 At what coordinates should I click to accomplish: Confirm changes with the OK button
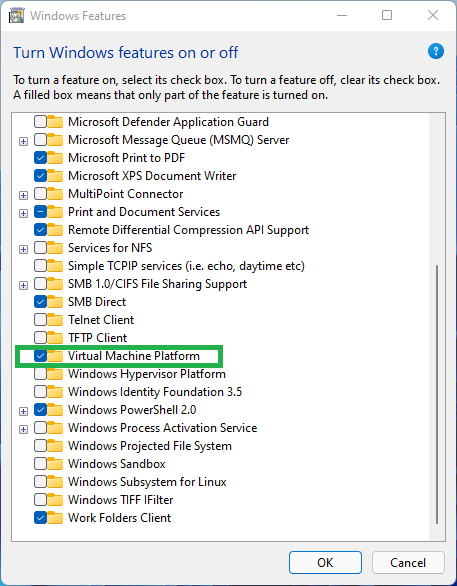click(x=325, y=562)
